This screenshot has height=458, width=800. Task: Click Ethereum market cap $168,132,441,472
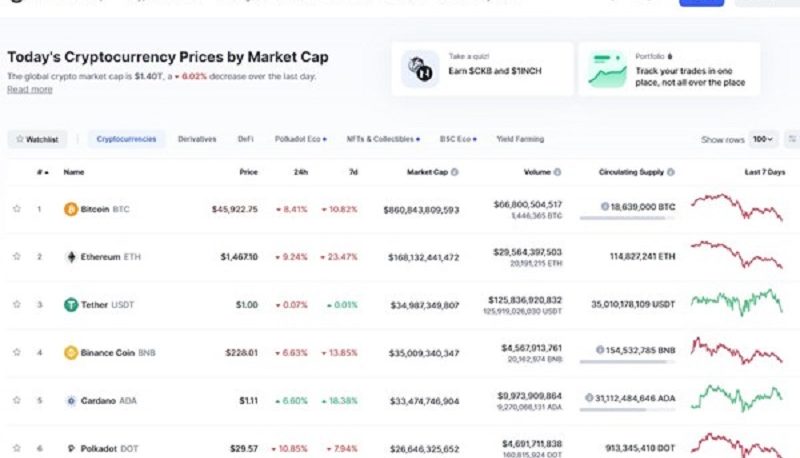pos(423,258)
